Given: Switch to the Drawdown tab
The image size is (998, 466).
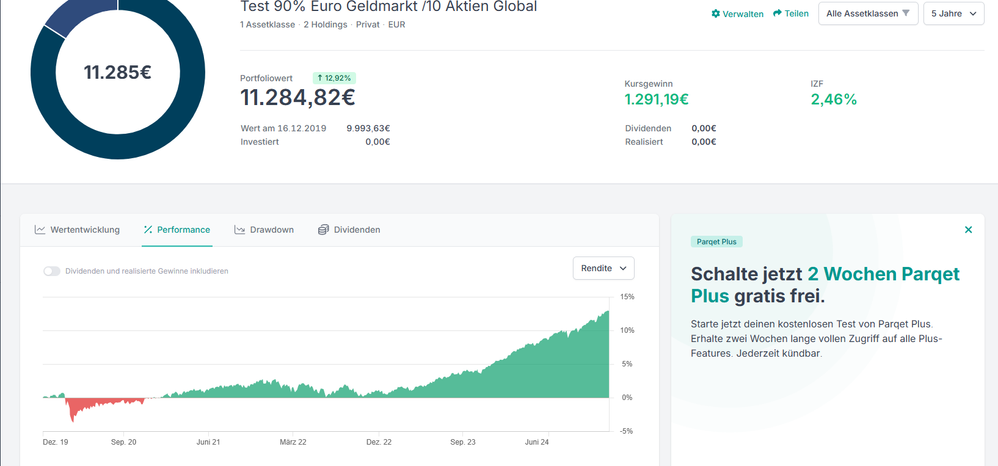Looking at the screenshot, I should pos(264,230).
